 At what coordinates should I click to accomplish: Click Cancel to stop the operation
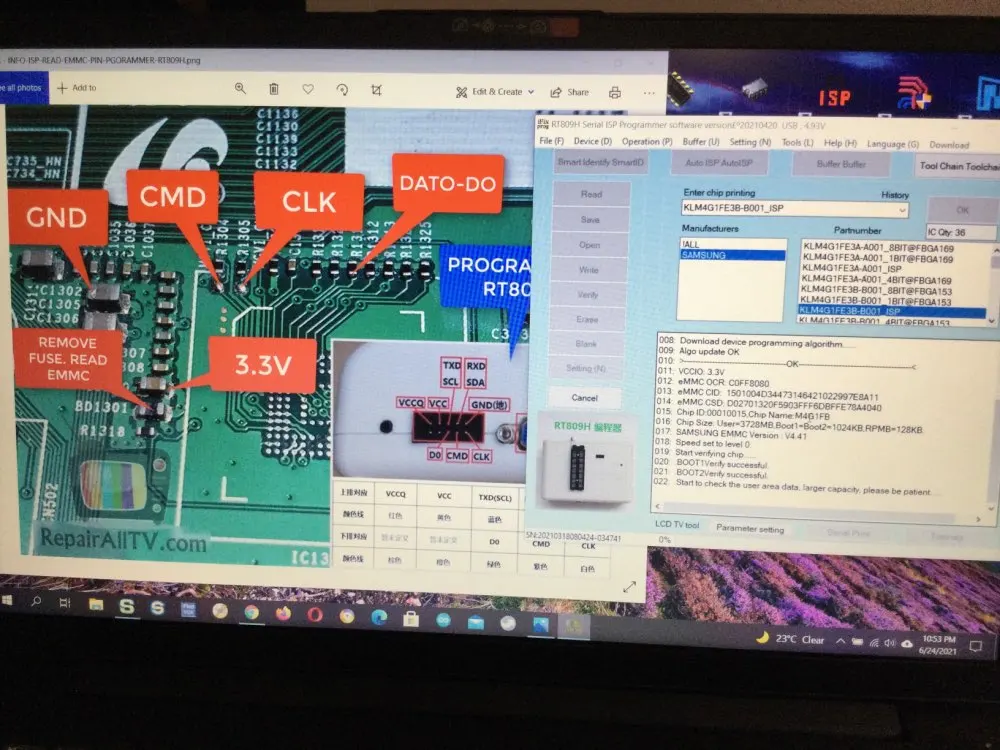pyautogui.click(x=585, y=398)
